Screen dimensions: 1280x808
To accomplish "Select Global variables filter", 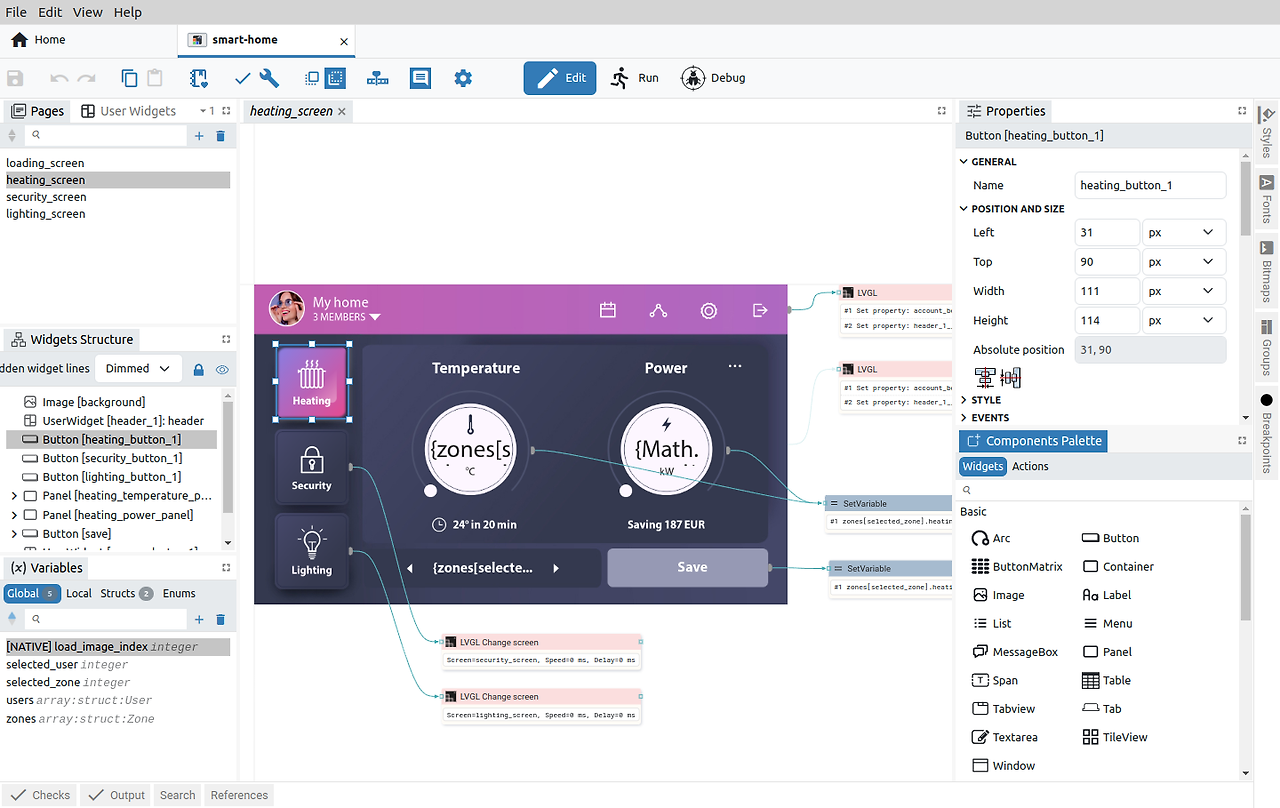I will 31,593.
